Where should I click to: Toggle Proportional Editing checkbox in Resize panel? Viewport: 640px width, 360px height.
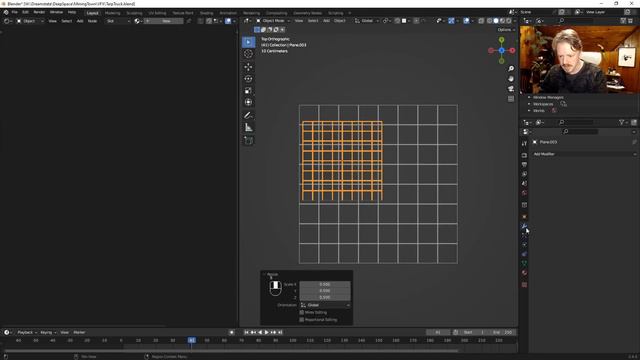tap(302, 320)
